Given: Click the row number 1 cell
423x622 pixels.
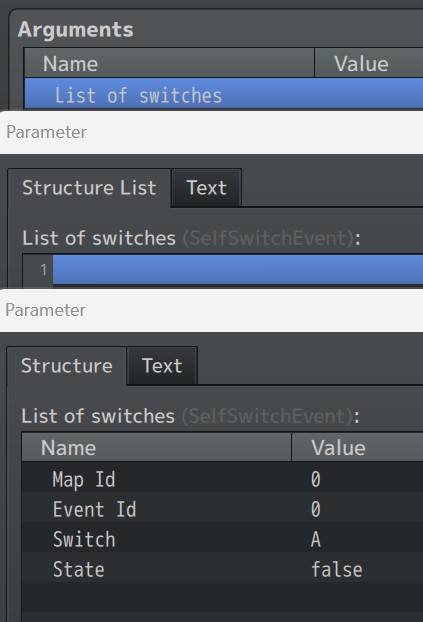Looking at the screenshot, I should (38, 270).
